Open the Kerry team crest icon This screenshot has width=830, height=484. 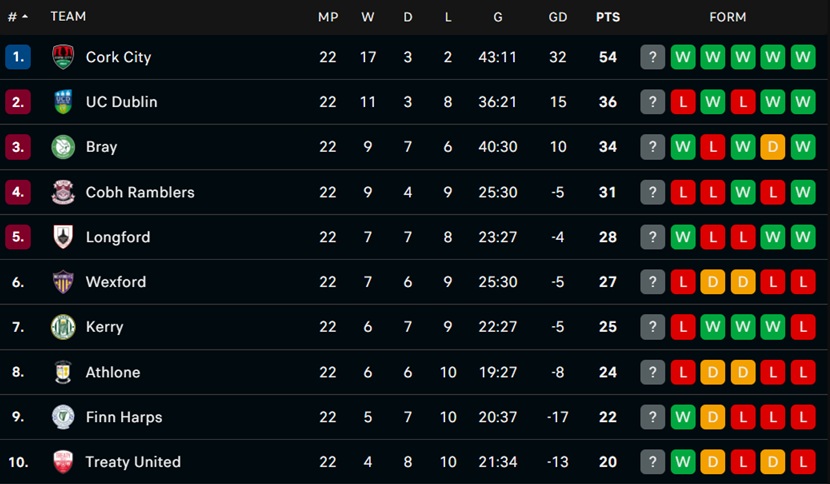pyautogui.click(x=63, y=327)
